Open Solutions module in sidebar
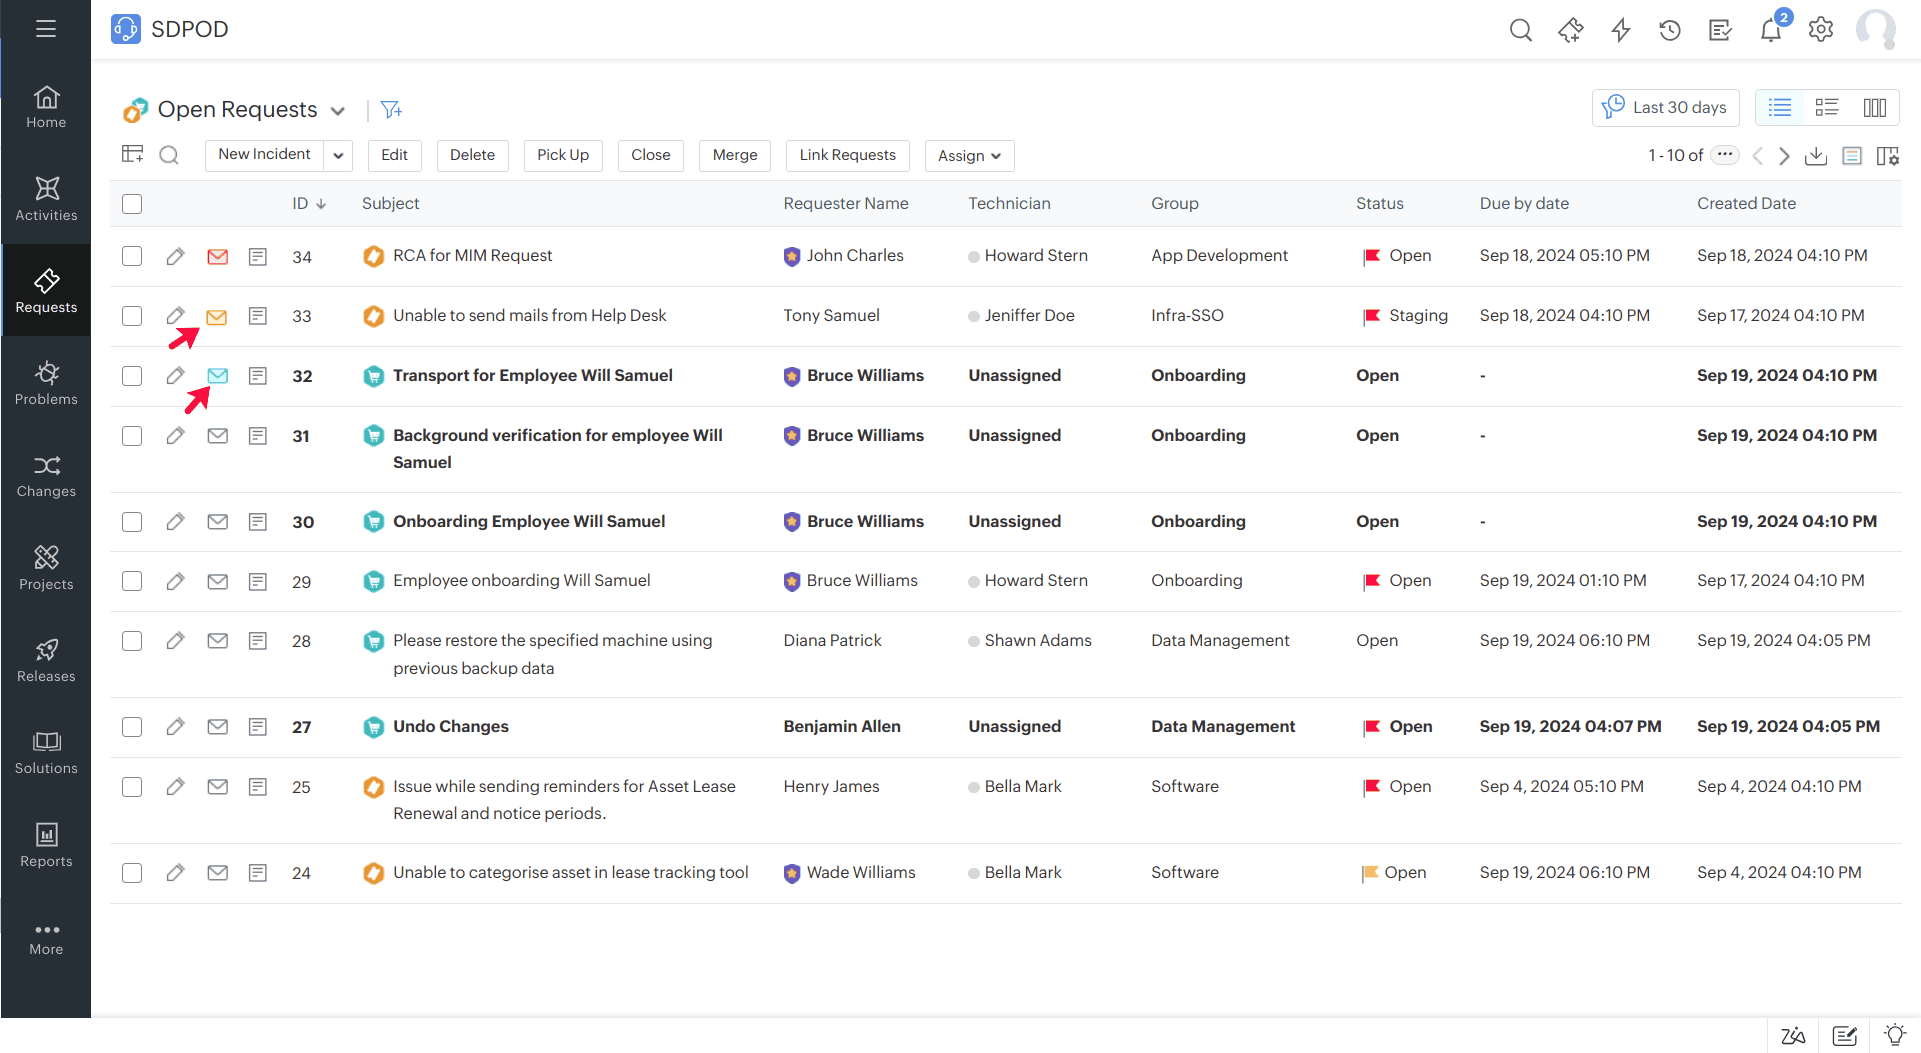 tap(46, 753)
